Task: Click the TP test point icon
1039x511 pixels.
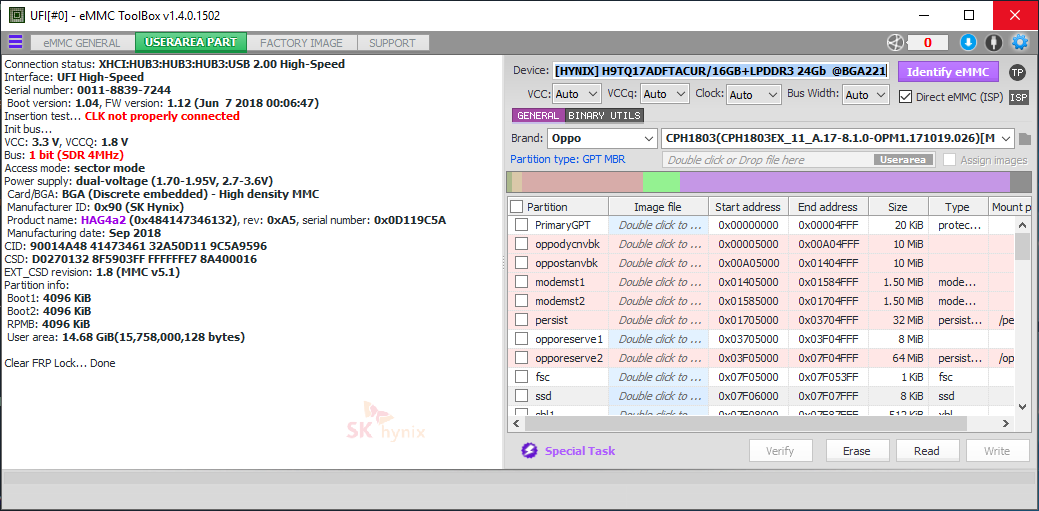Action: 1017,72
